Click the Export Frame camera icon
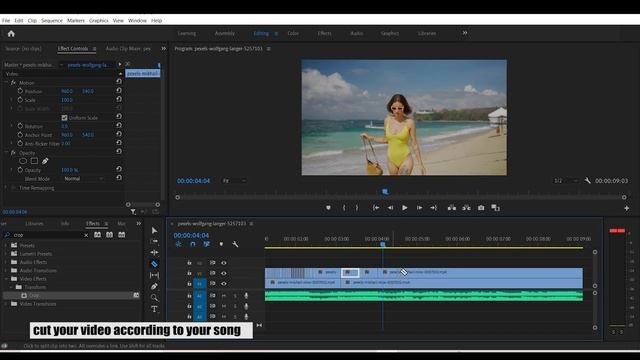 [x=481, y=208]
